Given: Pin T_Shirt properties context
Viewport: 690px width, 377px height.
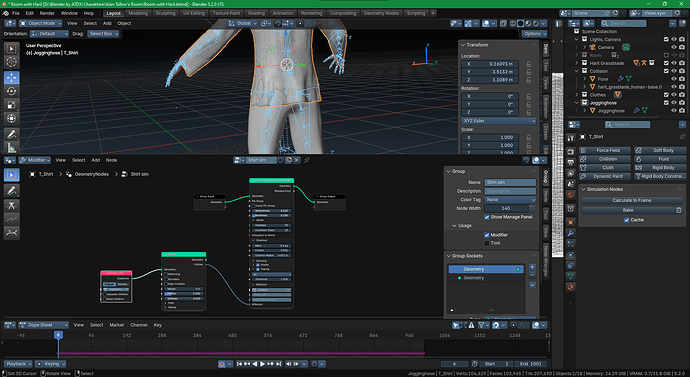Looking at the screenshot, I should click(683, 137).
